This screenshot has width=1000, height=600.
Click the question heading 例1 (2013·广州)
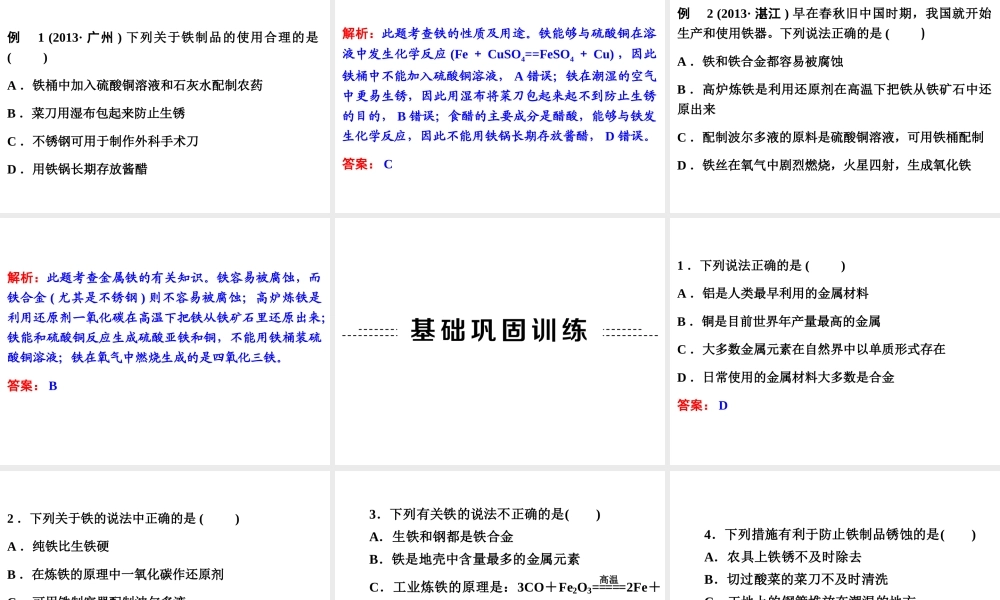coord(163,47)
